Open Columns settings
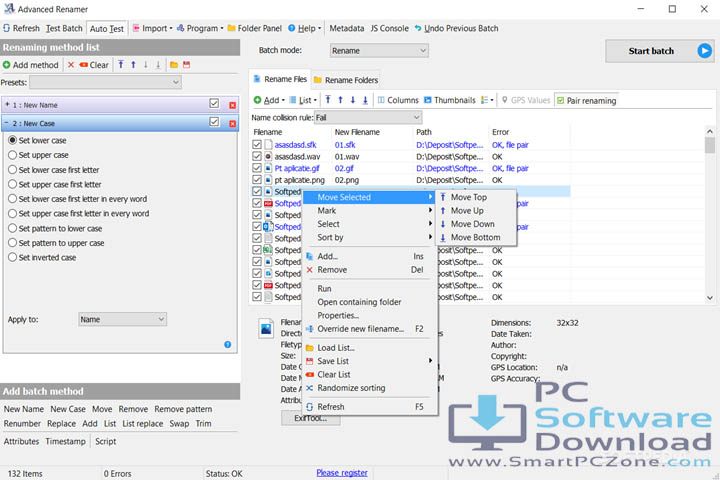 pos(398,100)
